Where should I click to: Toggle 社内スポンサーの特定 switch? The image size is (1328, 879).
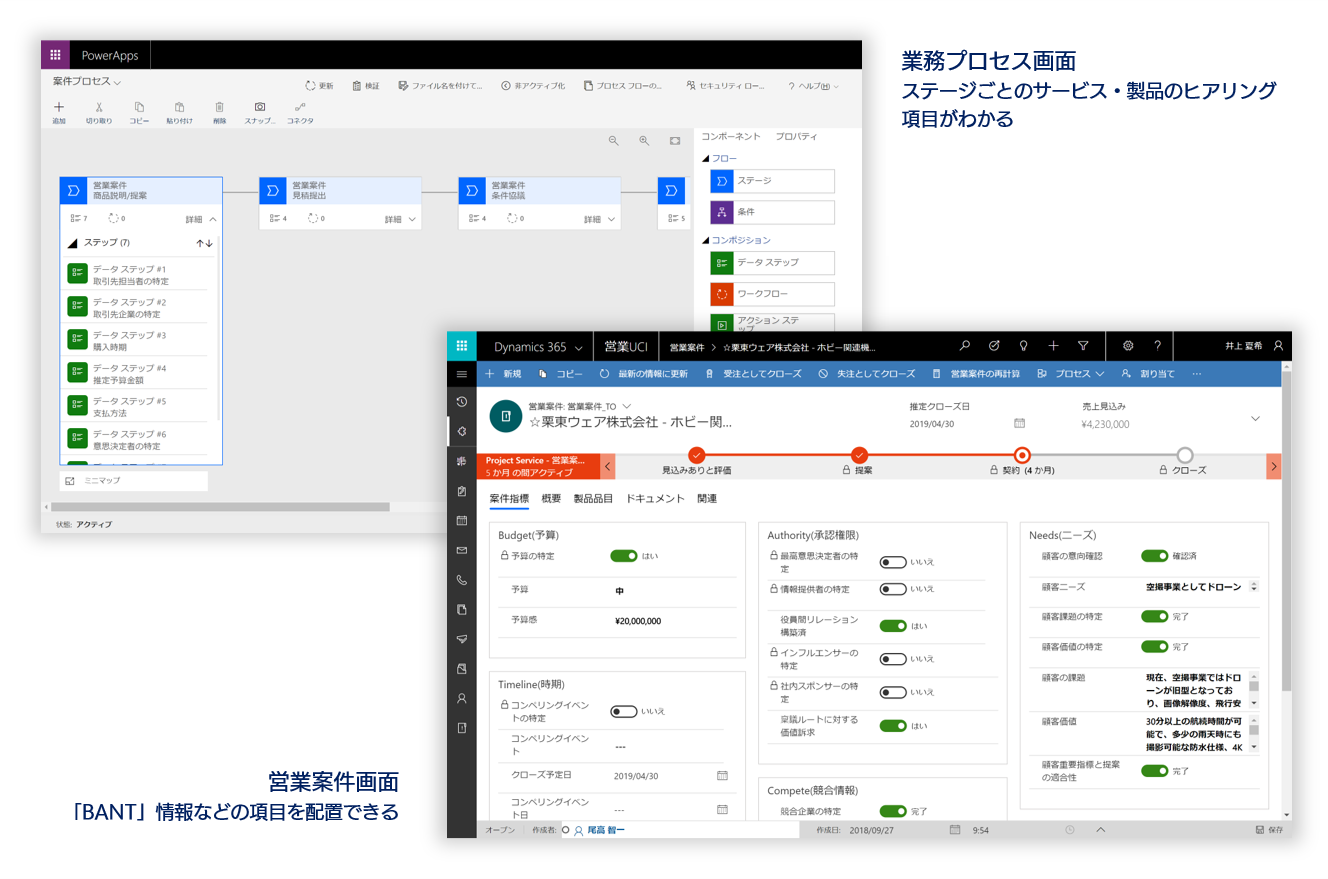point(893,692)
